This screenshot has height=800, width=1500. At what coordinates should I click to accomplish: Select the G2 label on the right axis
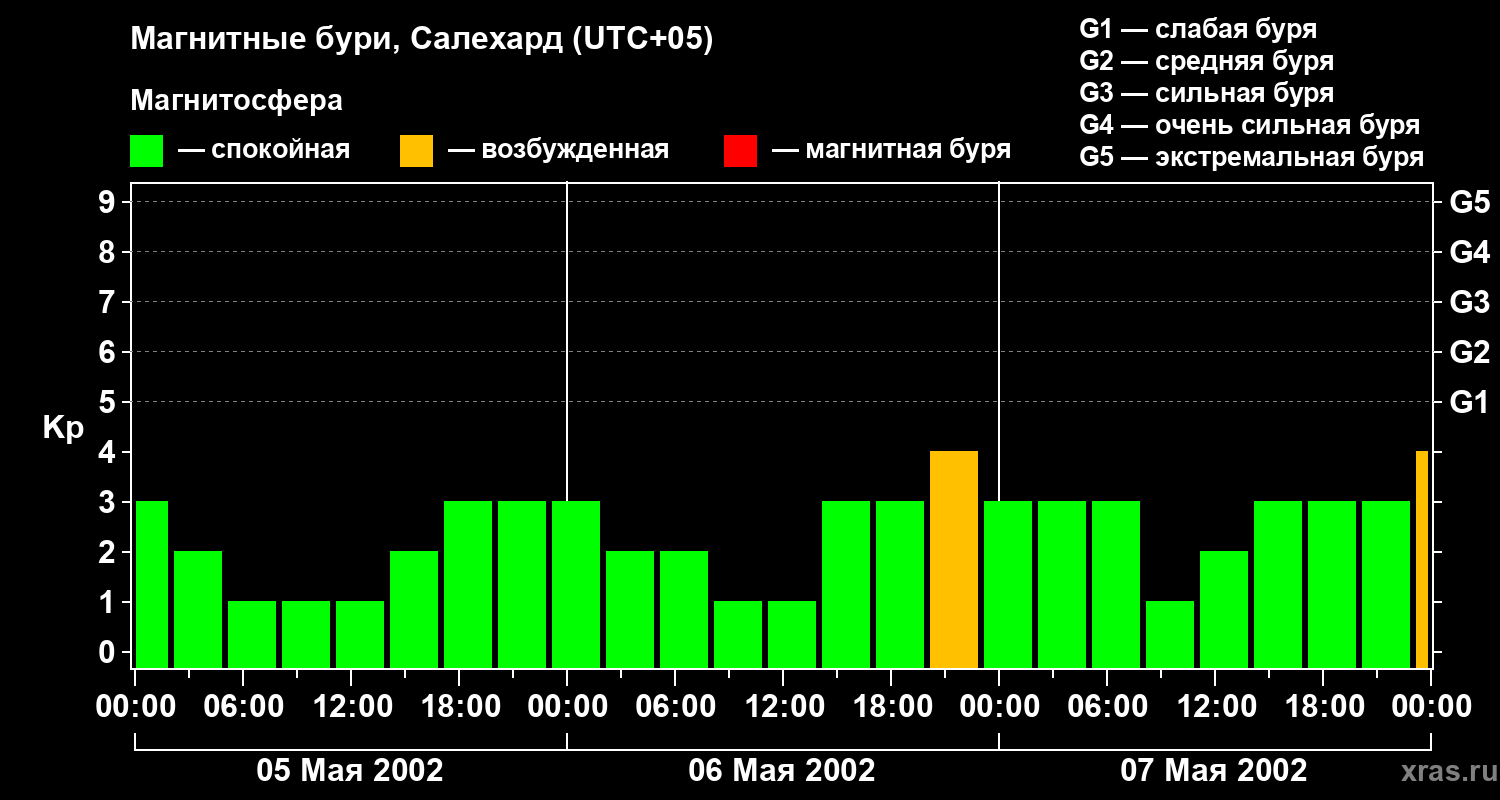click(1470, 352)
